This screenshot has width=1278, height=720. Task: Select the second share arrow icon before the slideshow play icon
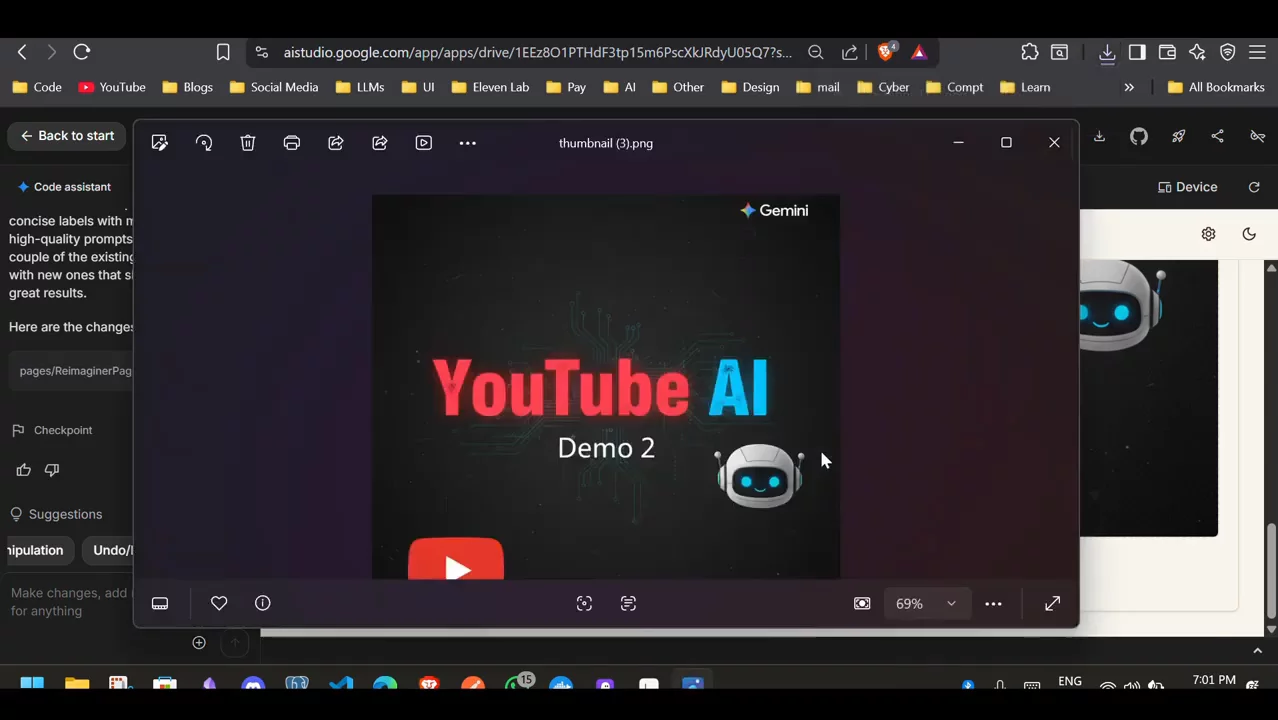[x=380, y=143]
